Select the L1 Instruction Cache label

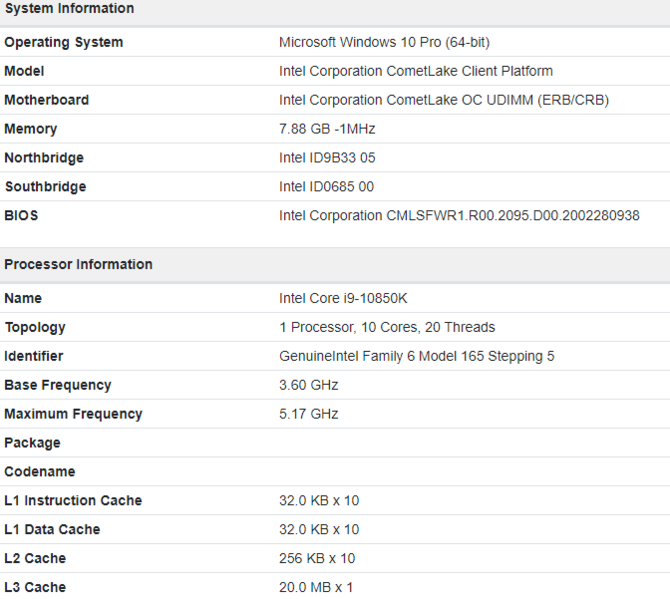click(x=73, y=500)
